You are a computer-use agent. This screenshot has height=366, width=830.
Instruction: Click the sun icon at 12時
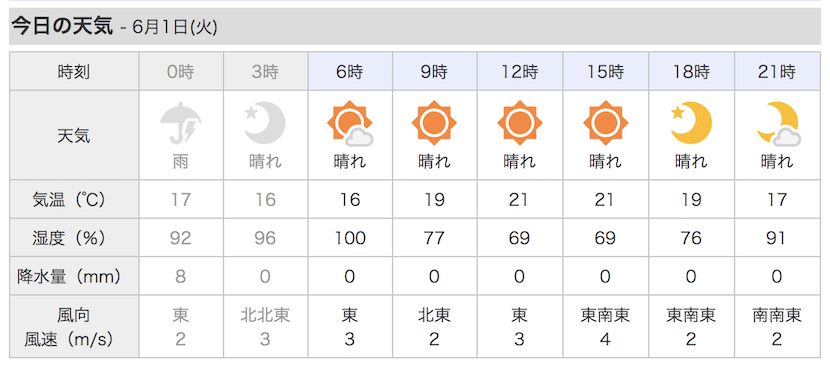pyautogui.click(x=519, y=123)
